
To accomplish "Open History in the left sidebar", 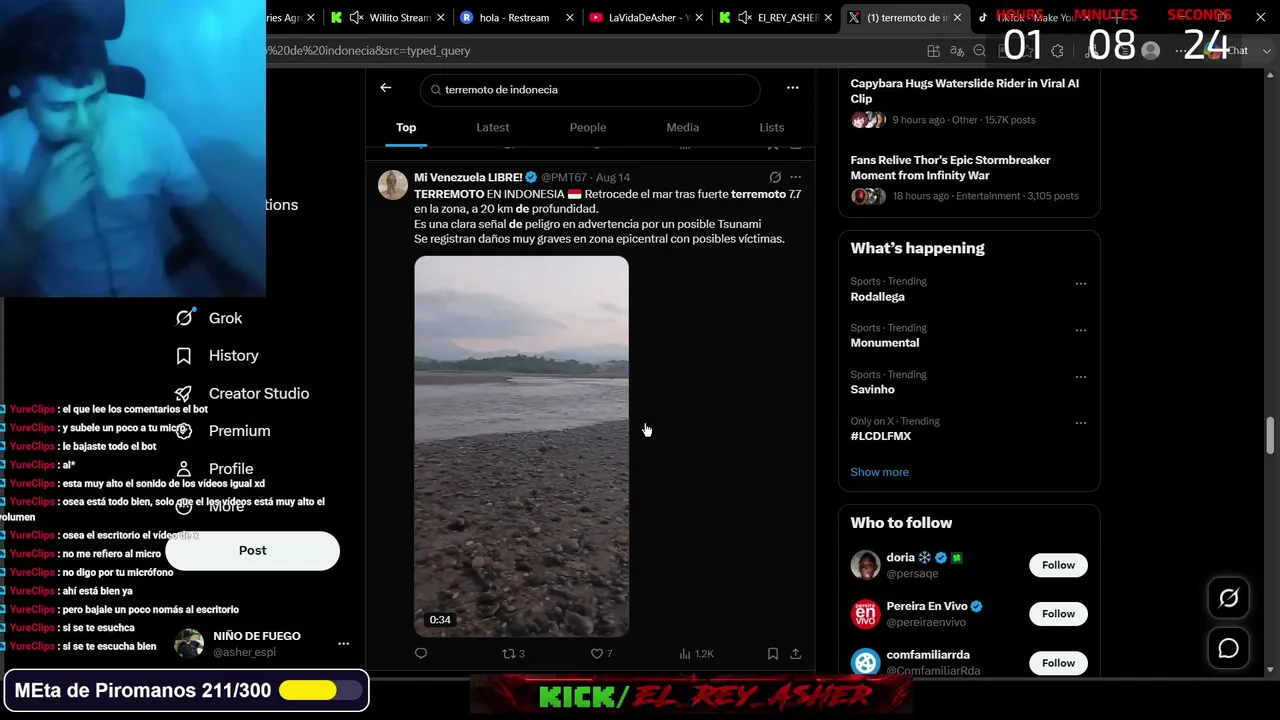I will (217, 356).
